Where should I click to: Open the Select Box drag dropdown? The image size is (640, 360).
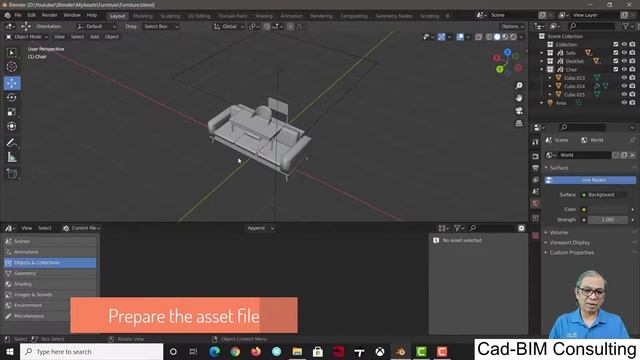point(161,27)
